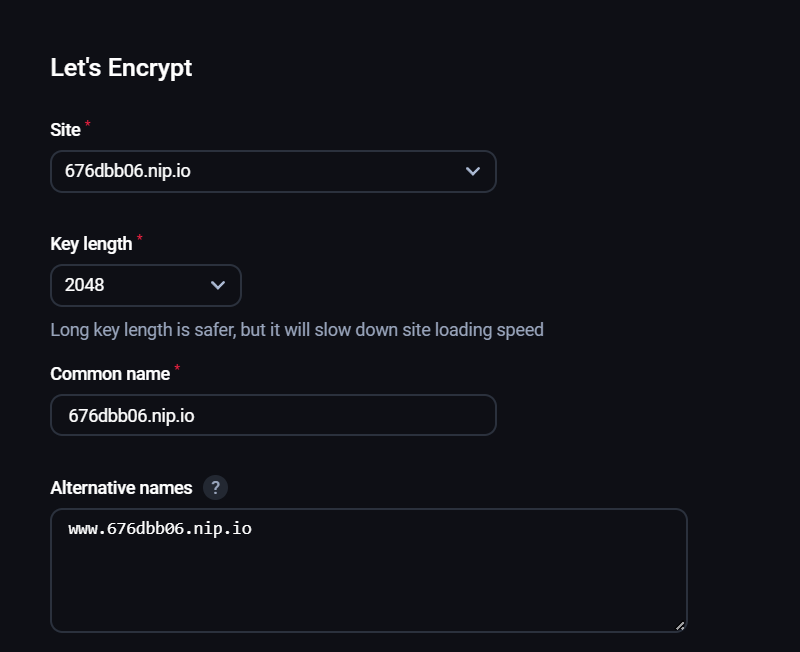Click the chevron arrow in Site dropdown
This screenshot has height=652, width=800.
[473, 171]
